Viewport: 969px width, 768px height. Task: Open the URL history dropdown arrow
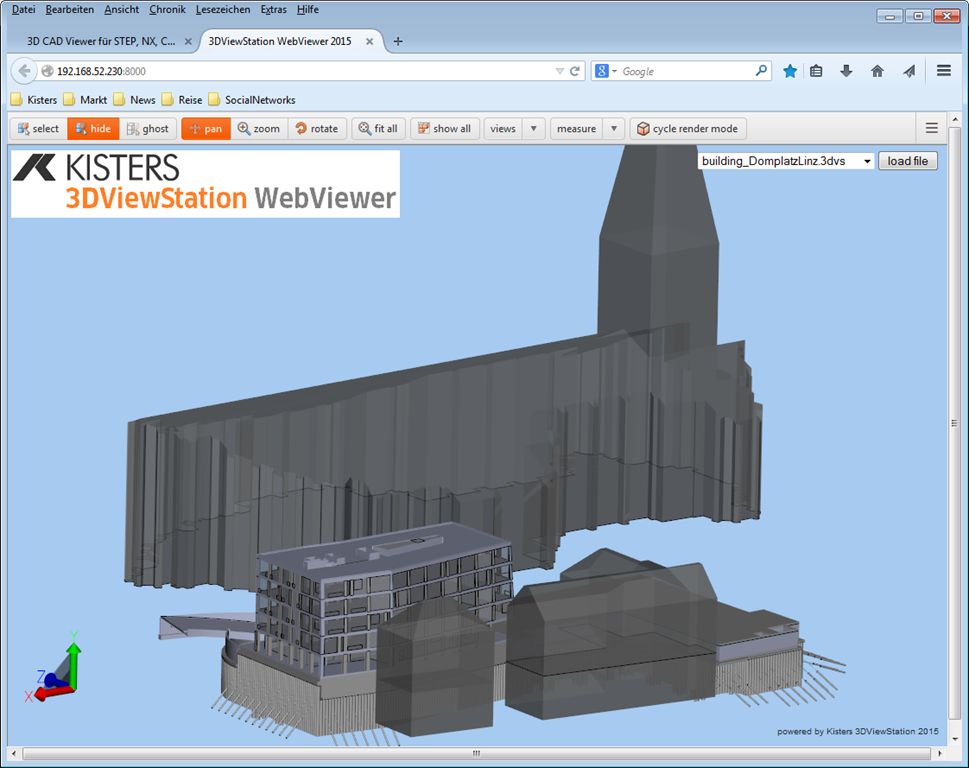[559, 71]
